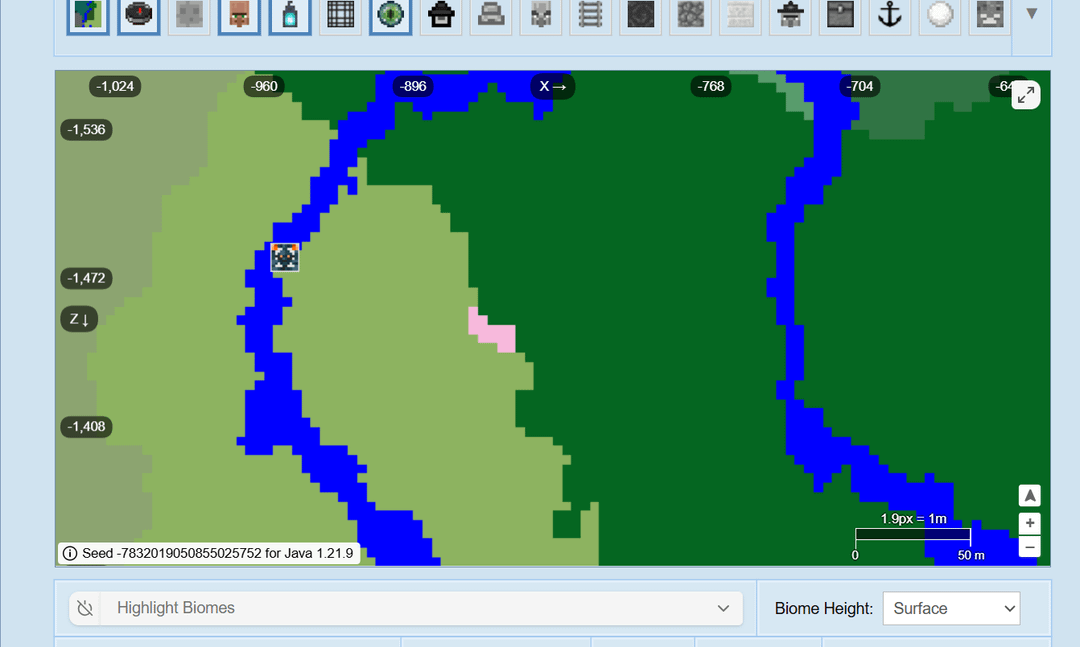Click the pink biome patch on map

pos(494,331)
